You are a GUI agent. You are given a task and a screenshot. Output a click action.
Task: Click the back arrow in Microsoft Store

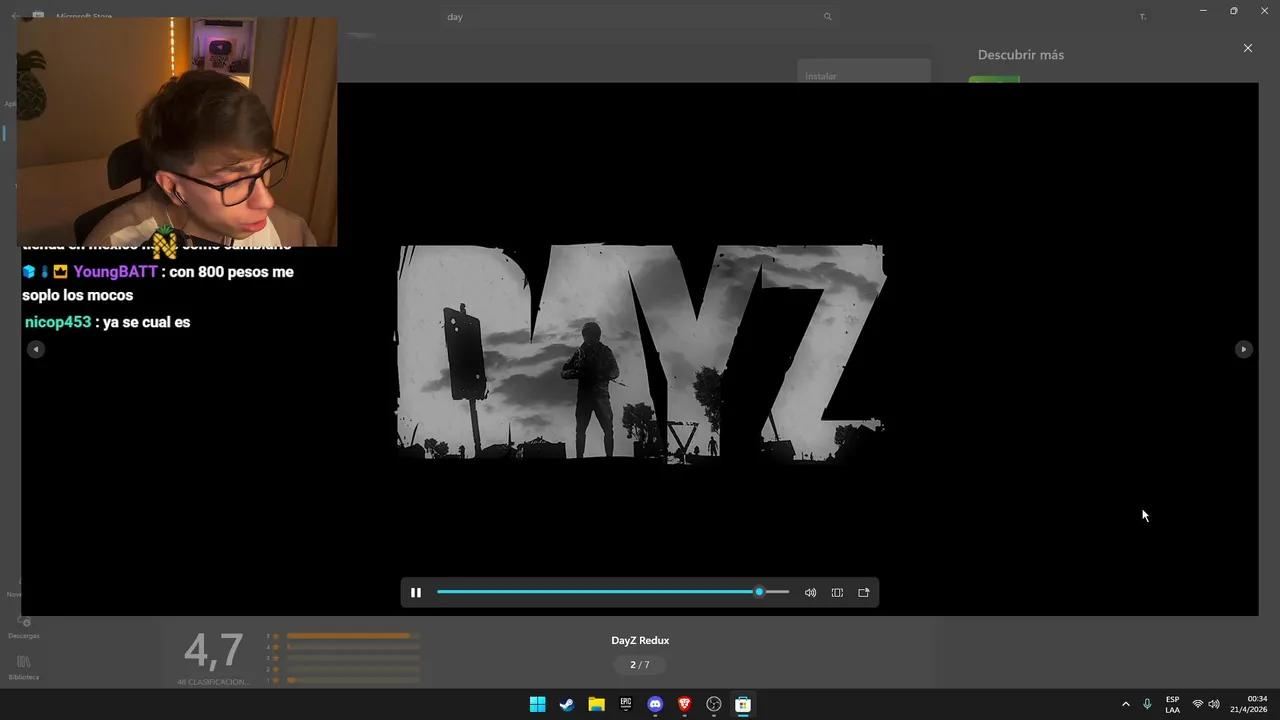pyautogui.click(x=14, y=17)
